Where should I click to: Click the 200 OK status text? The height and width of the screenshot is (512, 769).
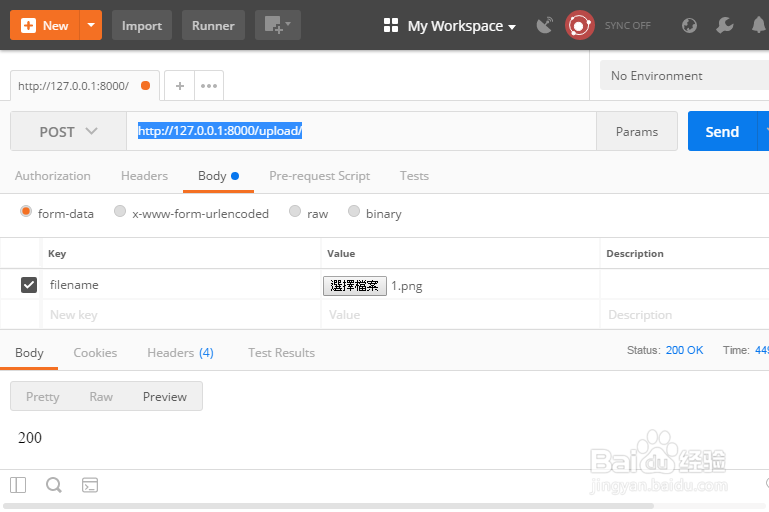tap(684, 350)
